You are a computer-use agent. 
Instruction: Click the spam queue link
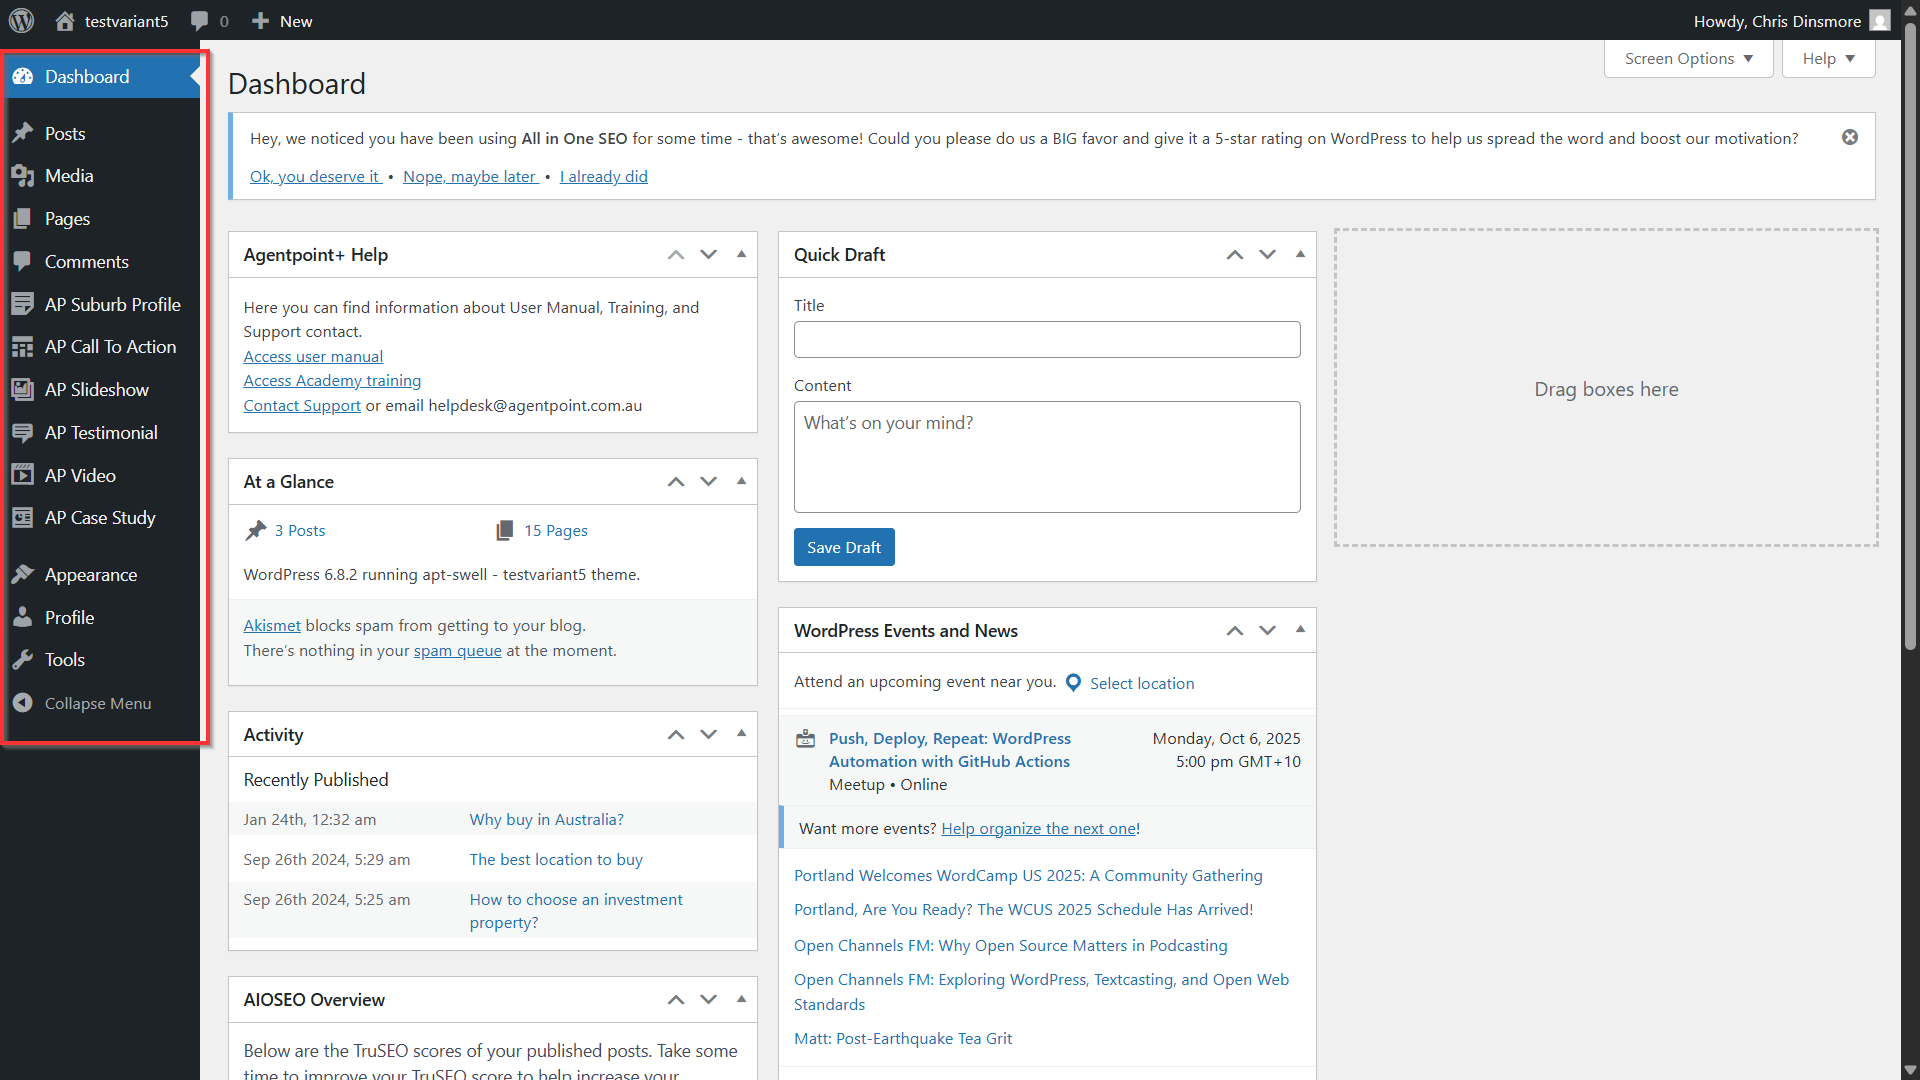pos(458,651)
